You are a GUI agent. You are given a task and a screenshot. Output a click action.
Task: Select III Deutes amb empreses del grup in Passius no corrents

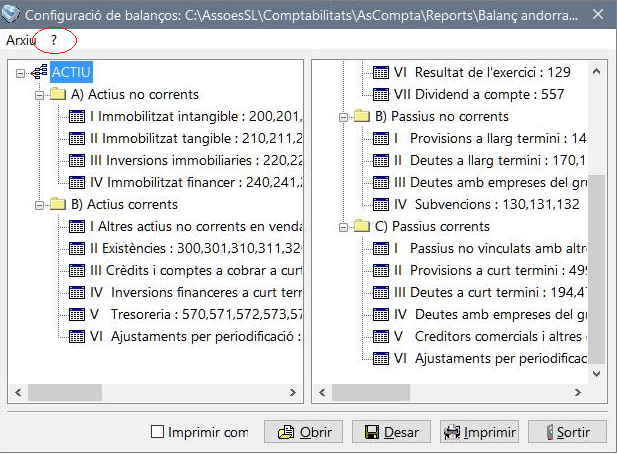490,183
